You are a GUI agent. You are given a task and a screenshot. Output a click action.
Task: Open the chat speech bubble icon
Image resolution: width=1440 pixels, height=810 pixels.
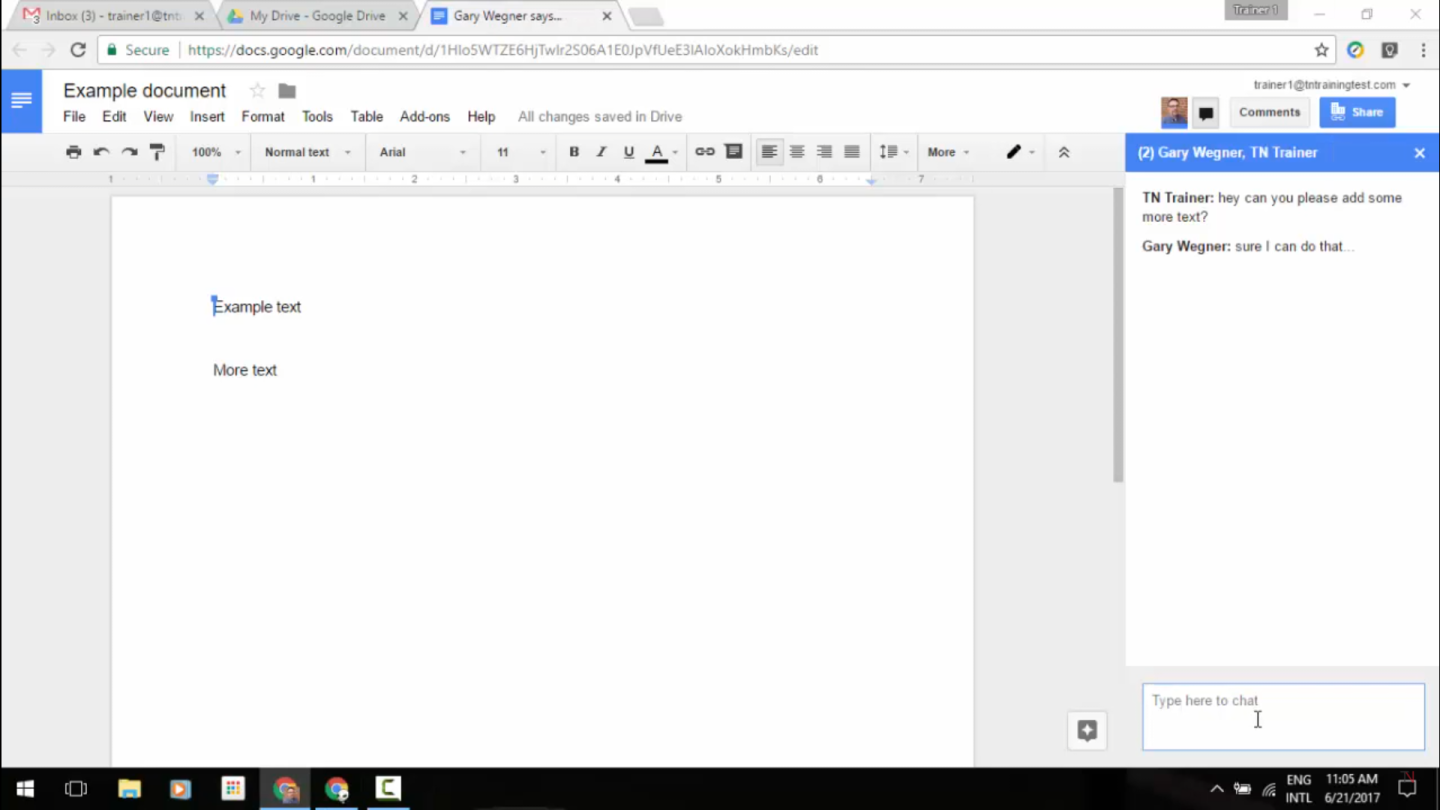coord(1206,113)
